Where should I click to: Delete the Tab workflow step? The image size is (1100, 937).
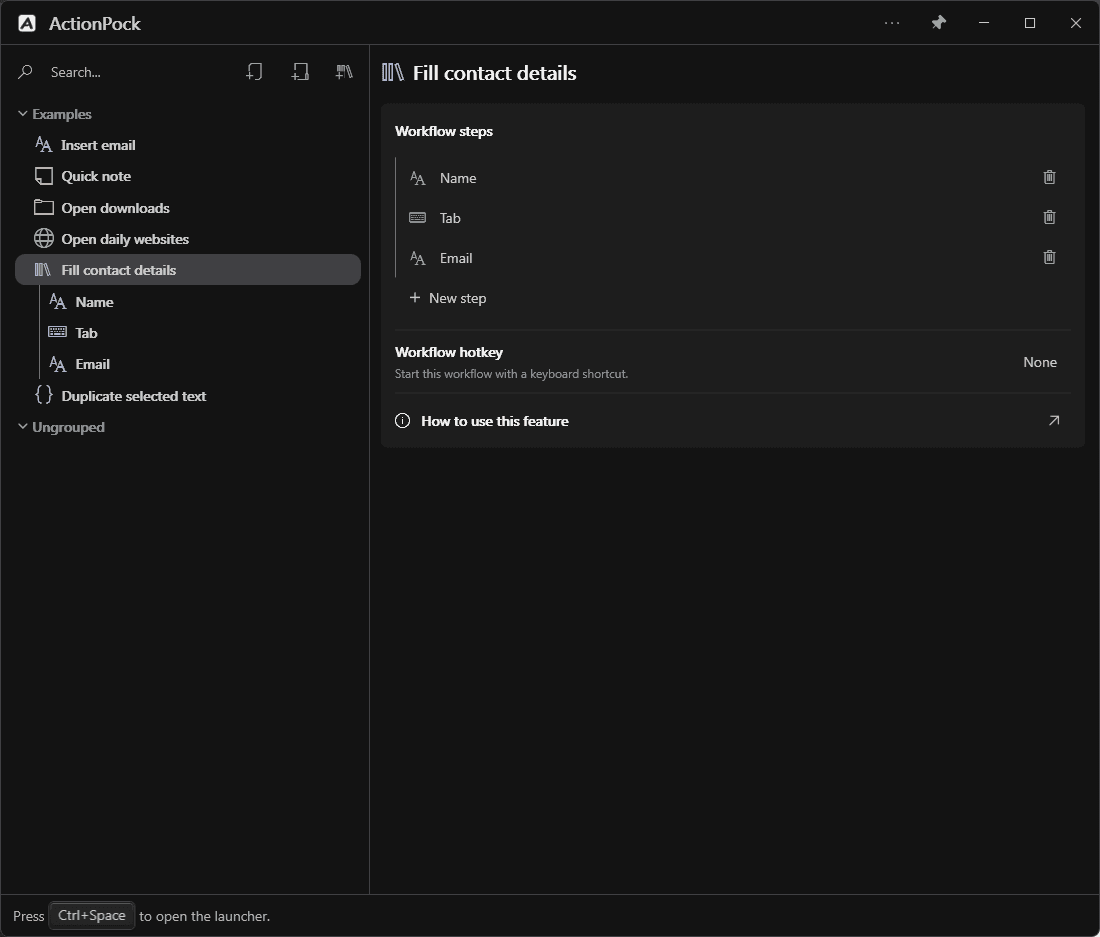coord(1049,217)
